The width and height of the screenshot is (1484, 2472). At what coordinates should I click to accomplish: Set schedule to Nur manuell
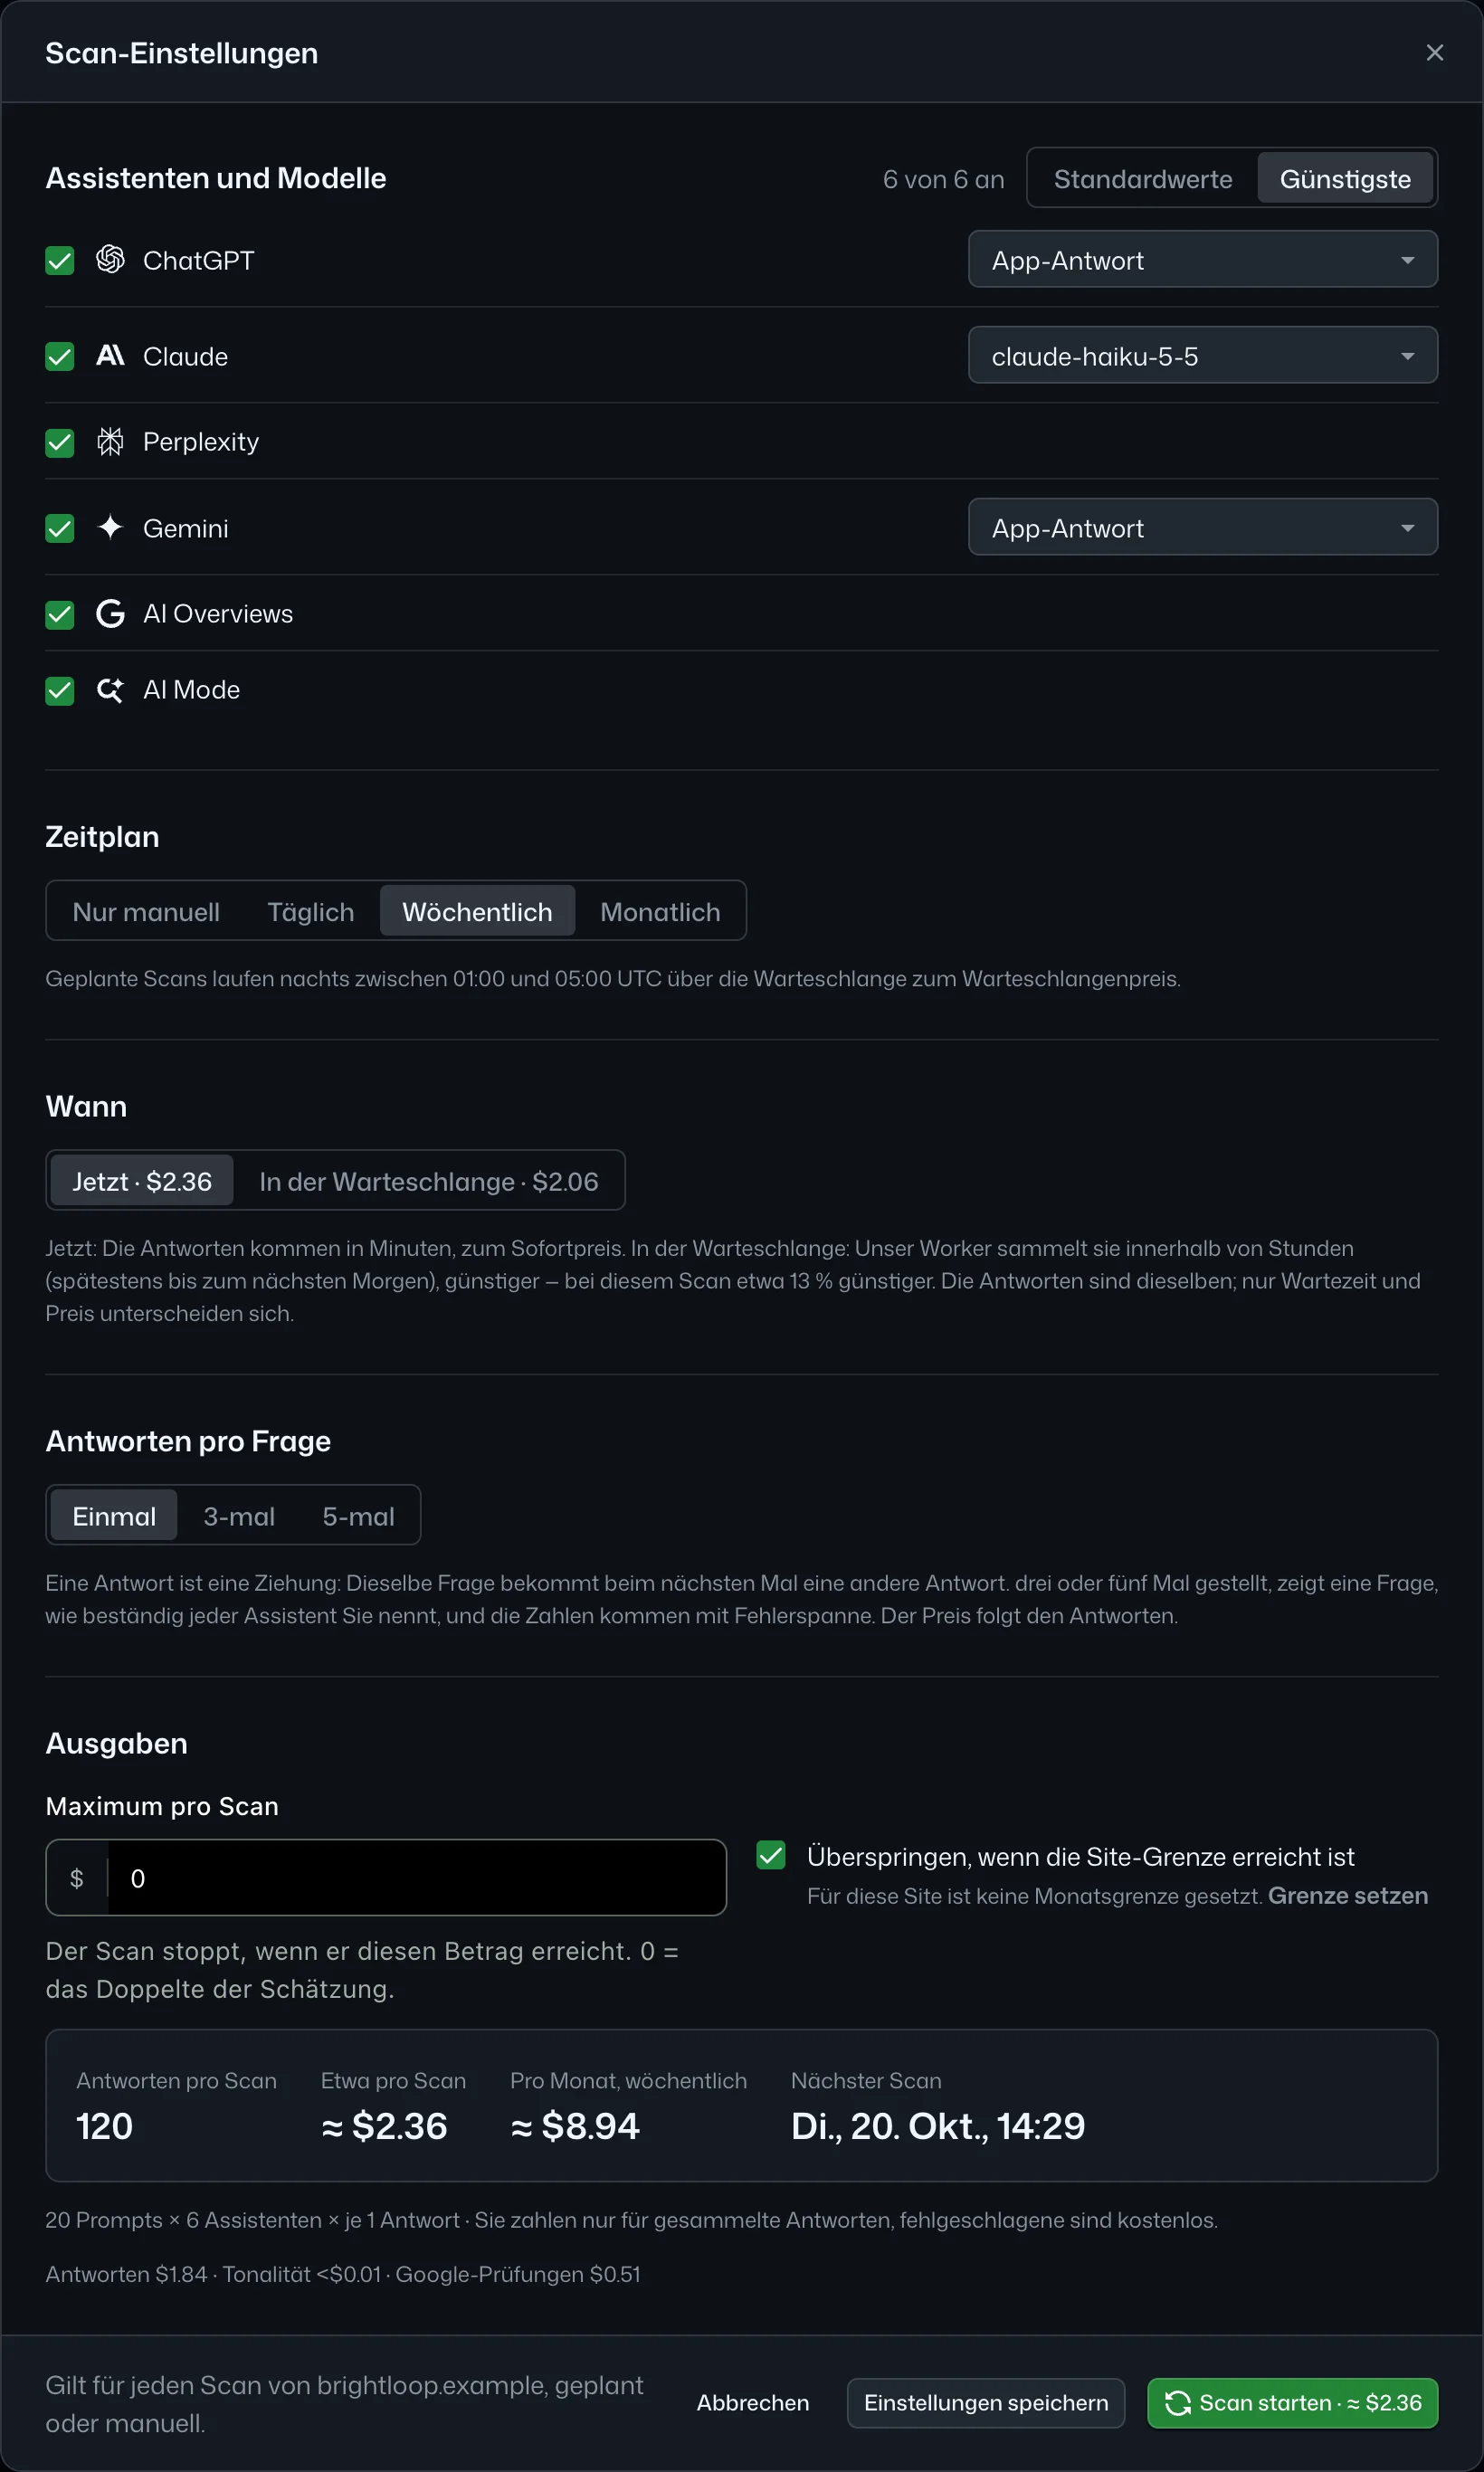click(x=146, y=911)
